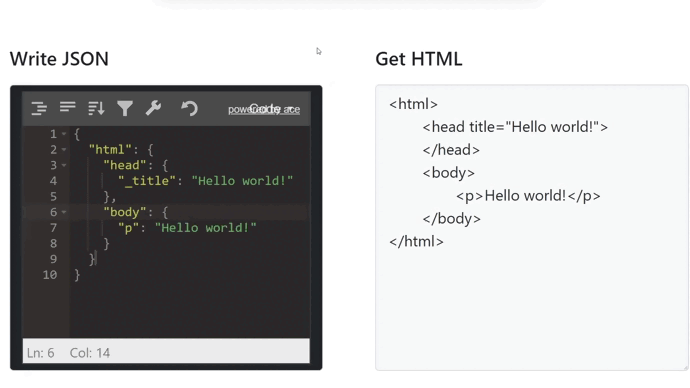Click the closing brace on line 9
This screenshot has width=690, height=388.
92,259
